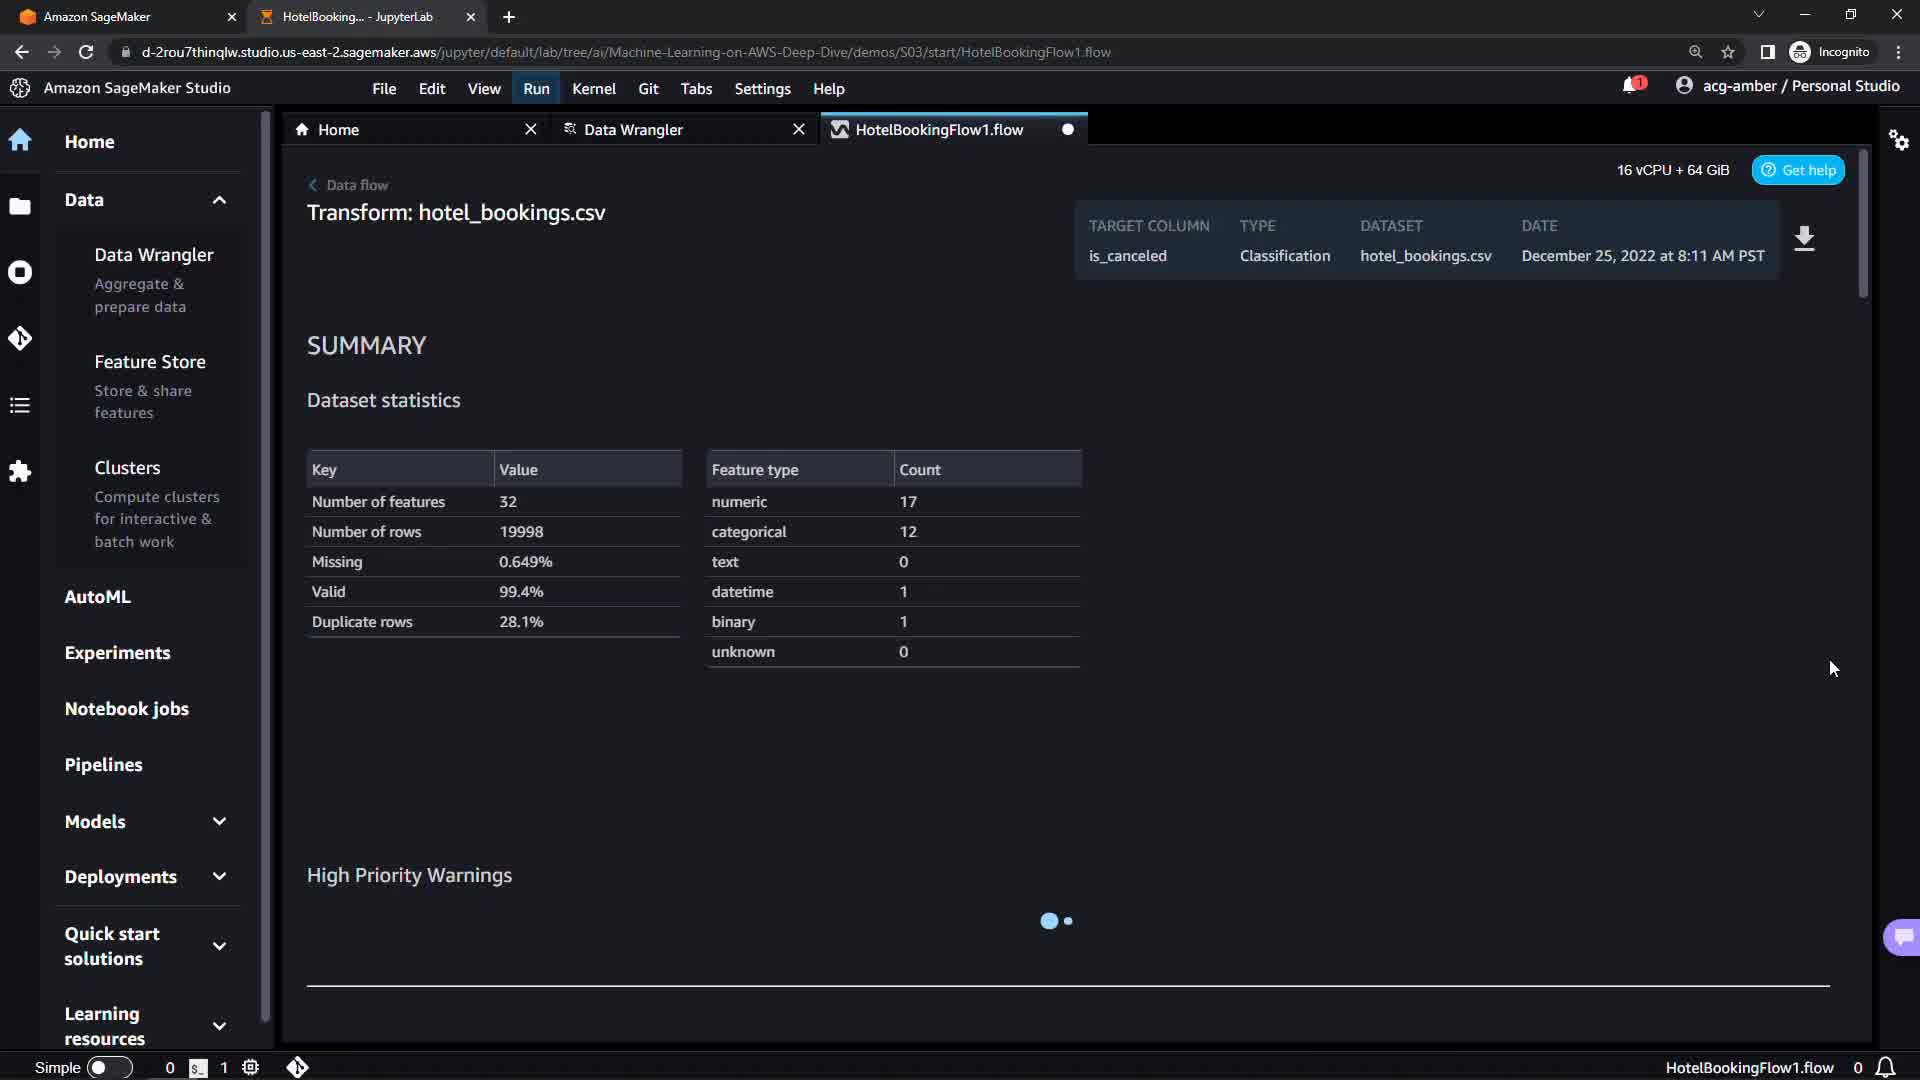Screen dimensions: 1920x1080
Task: Open the table of contents icon
Action: pyautogui.click(x=20, y=405)
